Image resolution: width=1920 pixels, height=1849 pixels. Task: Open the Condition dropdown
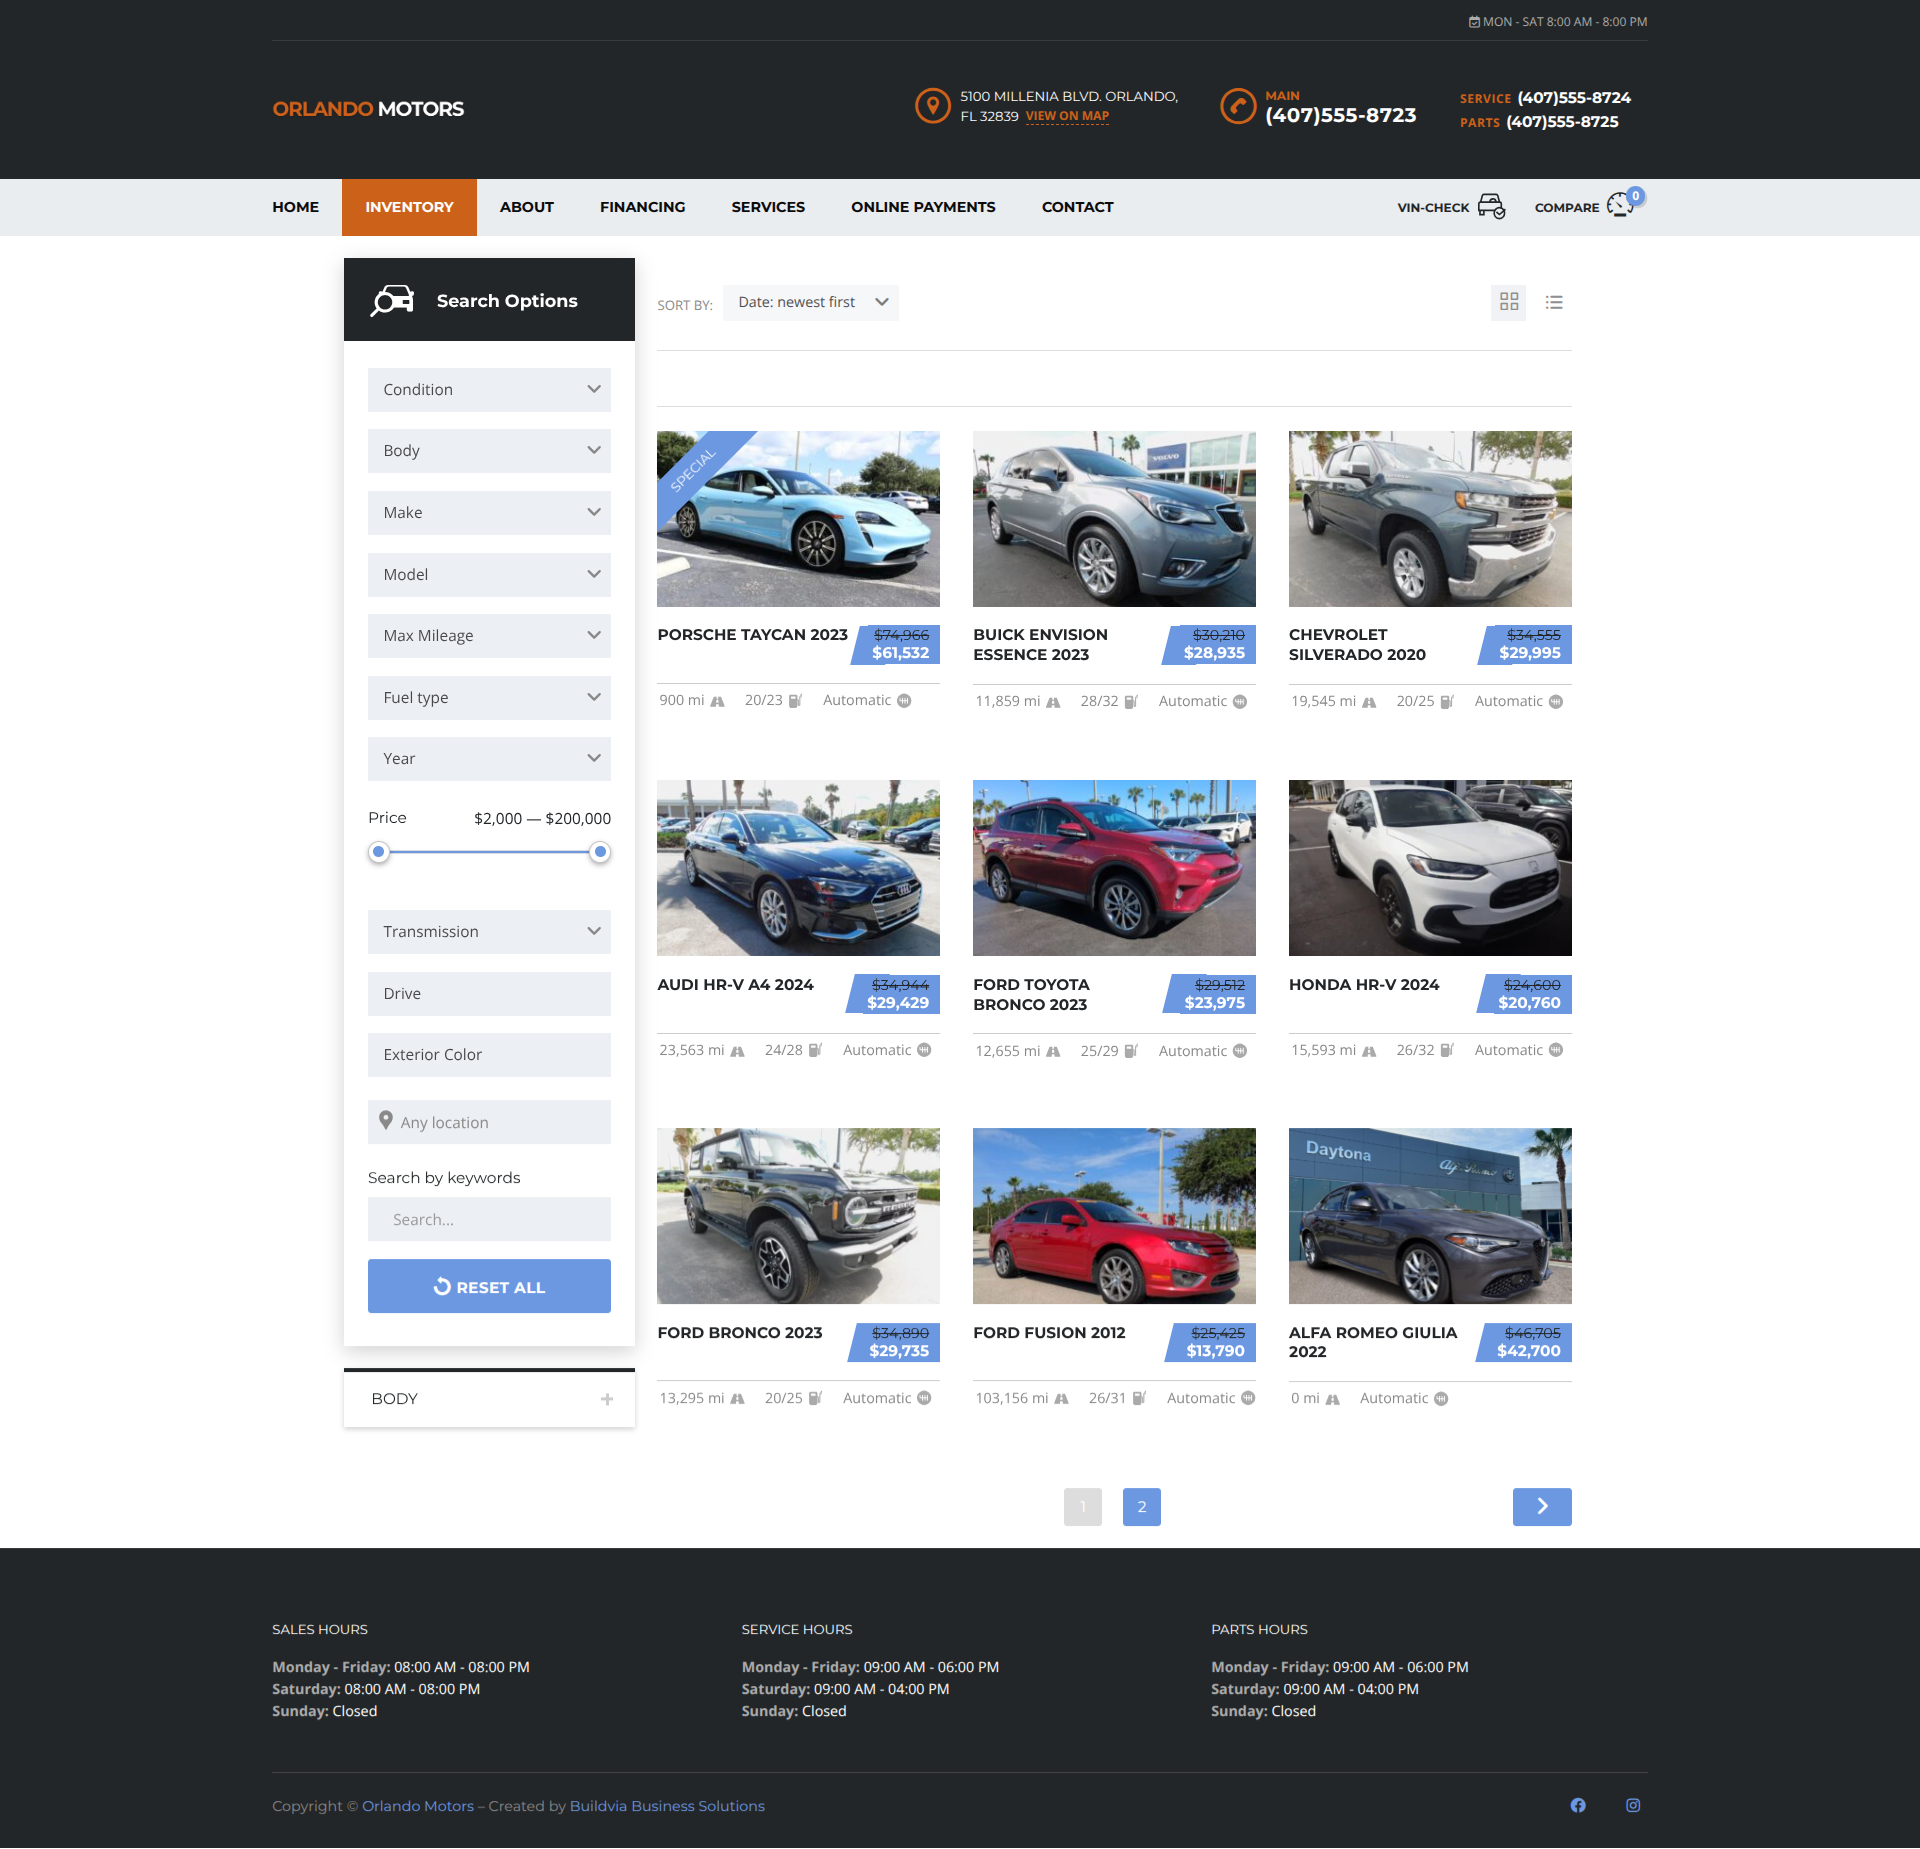pyautogui.click(x=489, y=390)
